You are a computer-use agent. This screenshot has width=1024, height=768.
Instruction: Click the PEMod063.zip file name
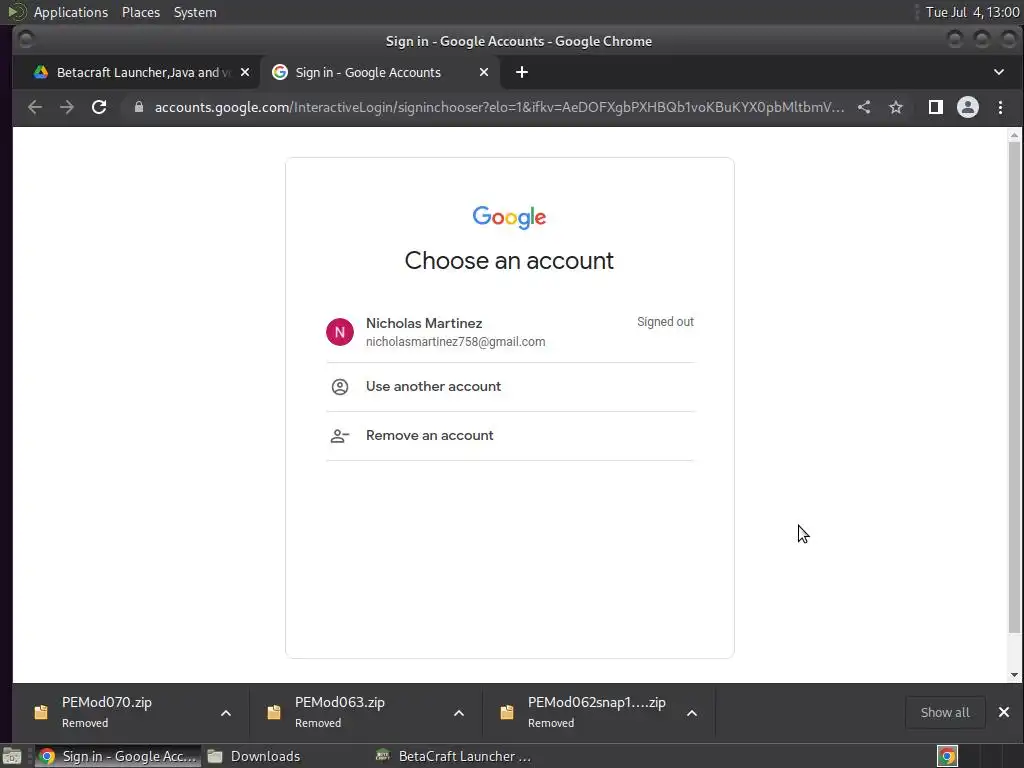(340, 703)
